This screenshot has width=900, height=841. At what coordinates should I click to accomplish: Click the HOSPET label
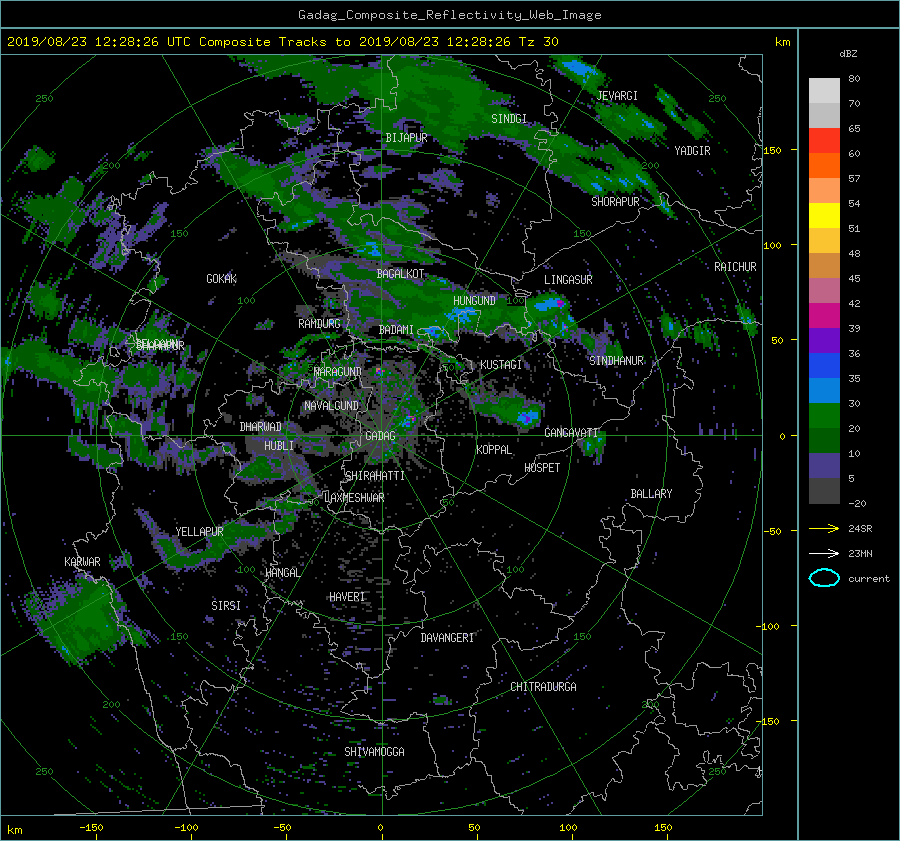(542, 468)
